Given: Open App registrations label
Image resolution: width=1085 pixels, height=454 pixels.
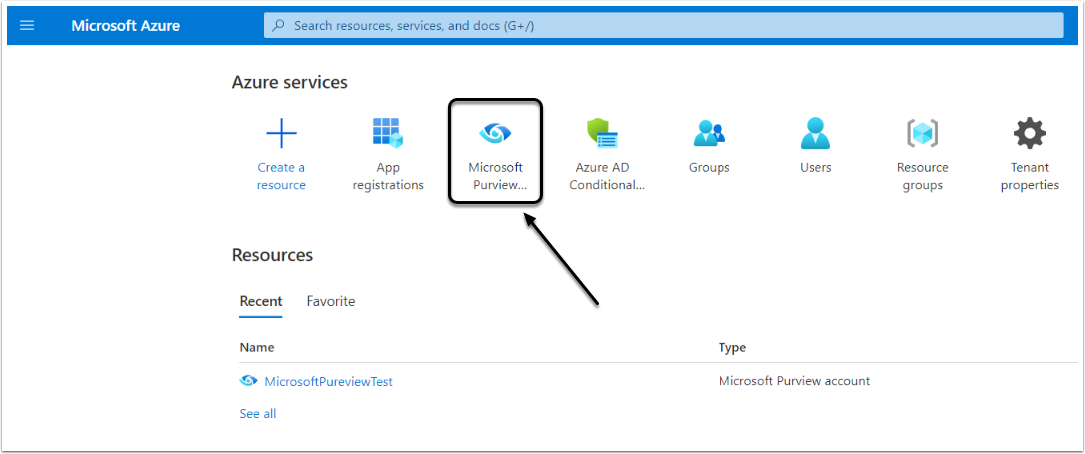Looking at the screenshot, I should coord(388,176).
